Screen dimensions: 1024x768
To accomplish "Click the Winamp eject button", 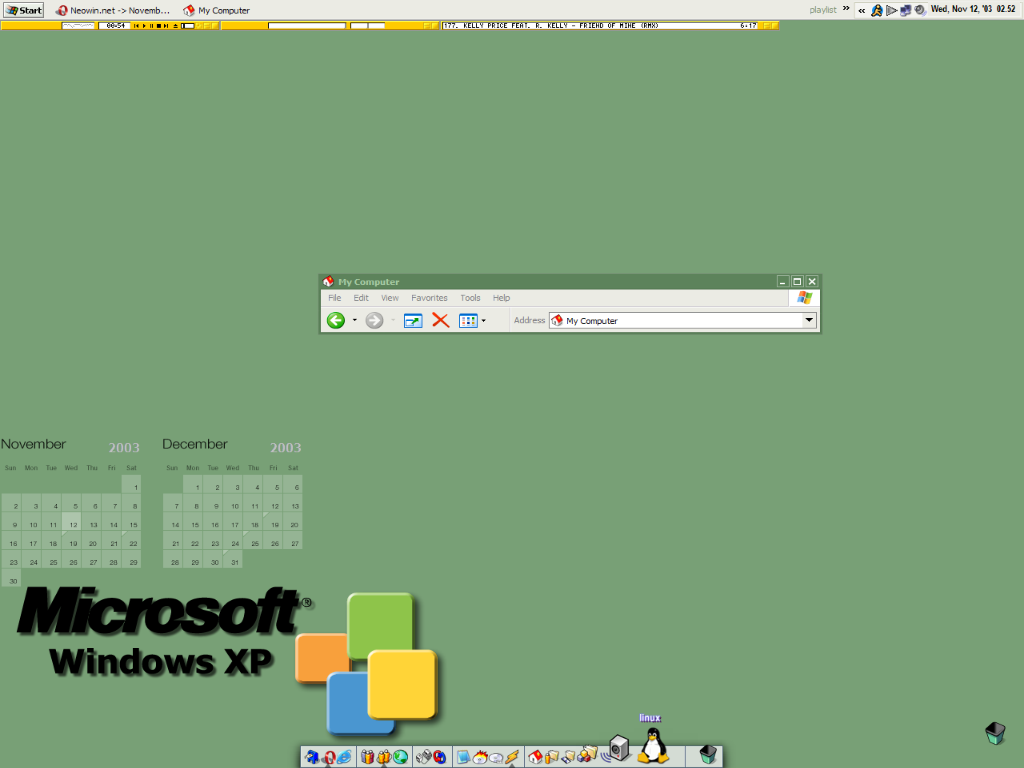I will pyautogui.click(x=176, y=25).
